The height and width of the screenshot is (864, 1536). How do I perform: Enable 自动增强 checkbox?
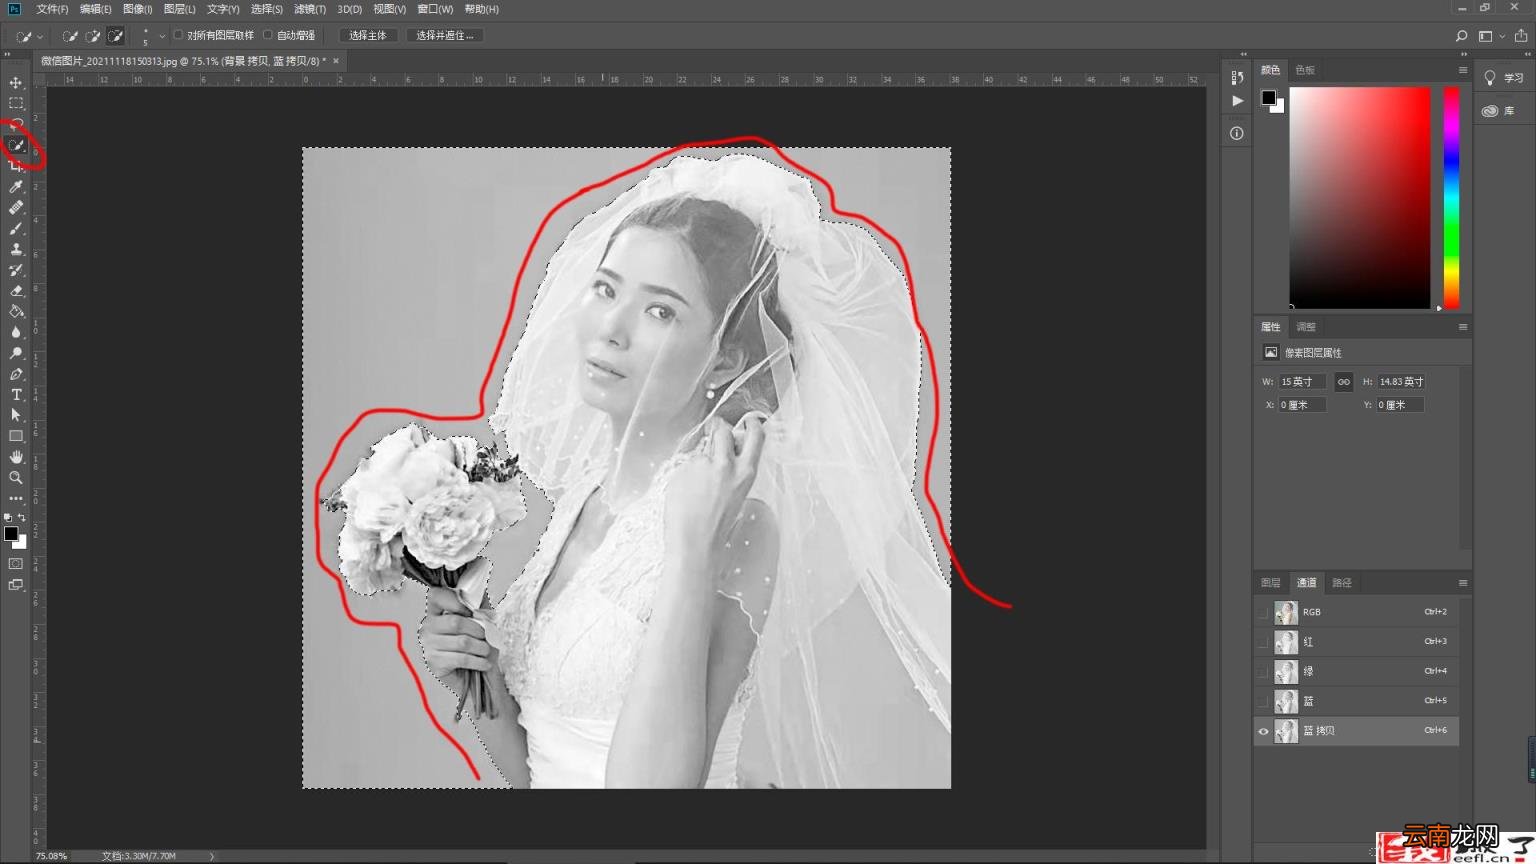[268, 35]
